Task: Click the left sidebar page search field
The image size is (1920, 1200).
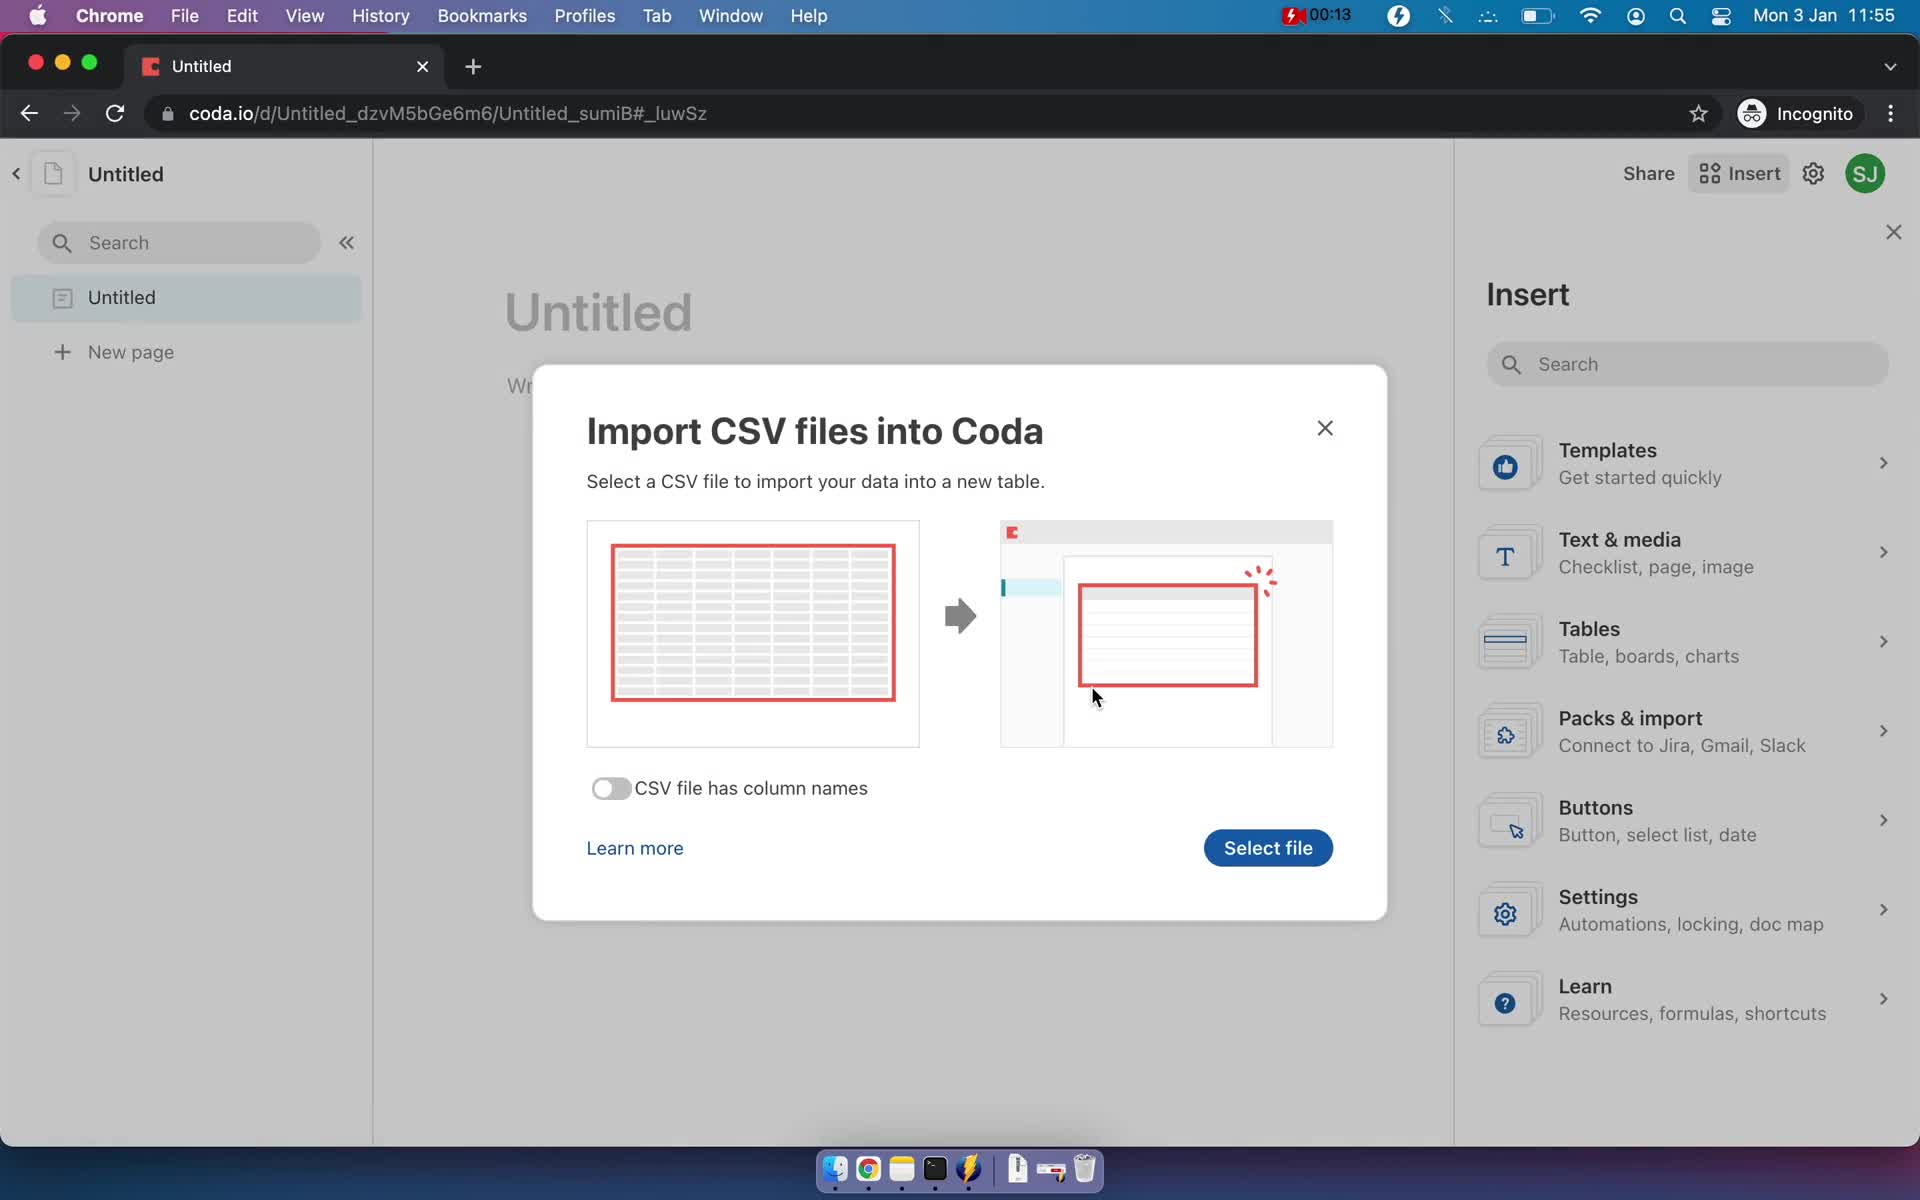Action: 179,243
